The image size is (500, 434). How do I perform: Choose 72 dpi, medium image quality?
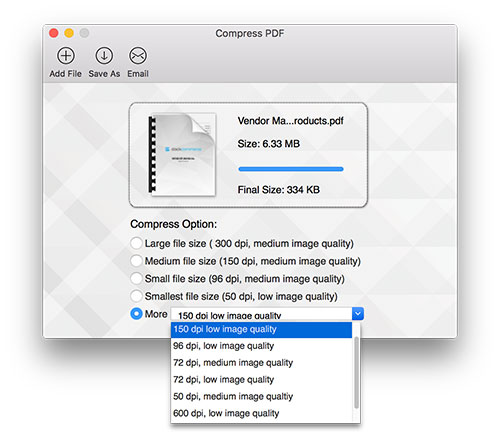[261, 363]
